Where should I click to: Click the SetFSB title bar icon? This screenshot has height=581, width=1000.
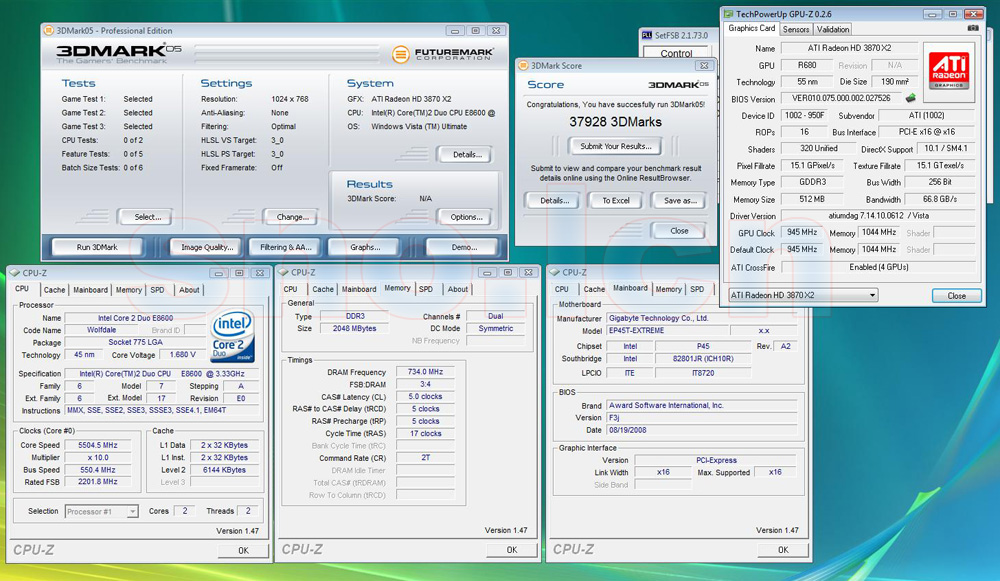[x=647, y=35]
